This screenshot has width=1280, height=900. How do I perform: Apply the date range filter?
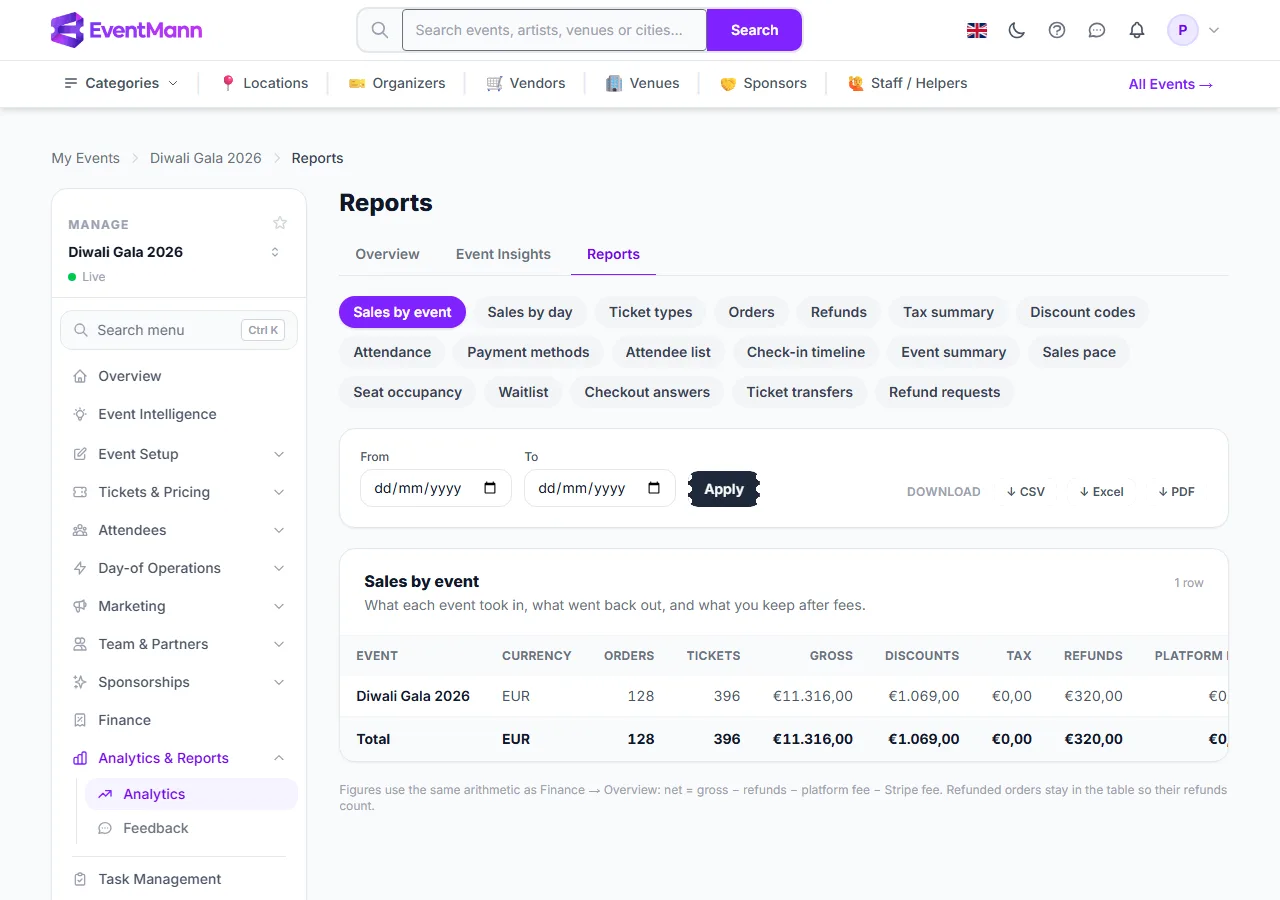click(724, 489)
